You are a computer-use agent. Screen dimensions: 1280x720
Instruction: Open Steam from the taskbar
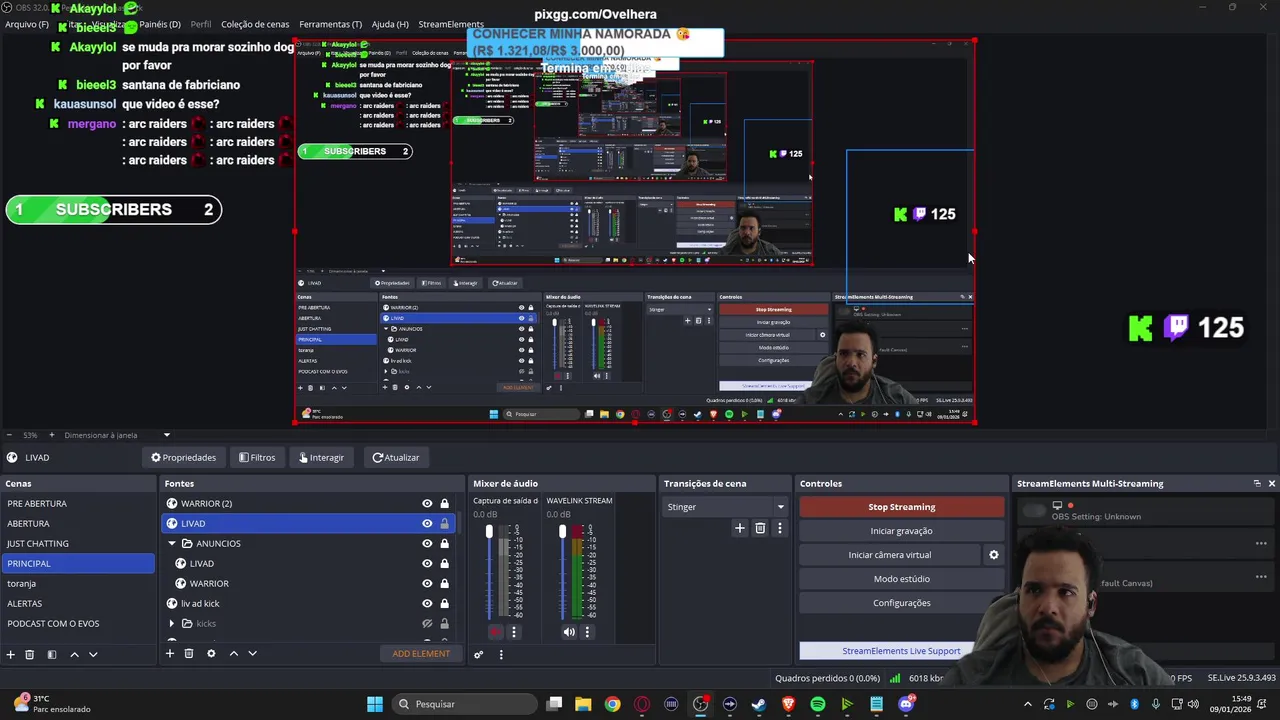pyautogui.click(x=758, y=704)
